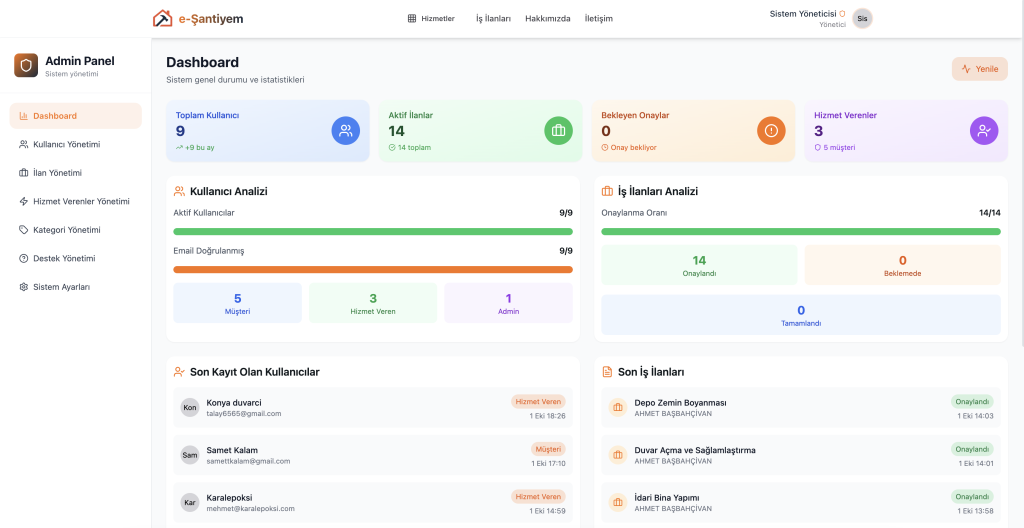This screenshot has width=1024, height=528.
Task: Select Kategori Yönetimi from the sidebar
Action: pos(66,230)
